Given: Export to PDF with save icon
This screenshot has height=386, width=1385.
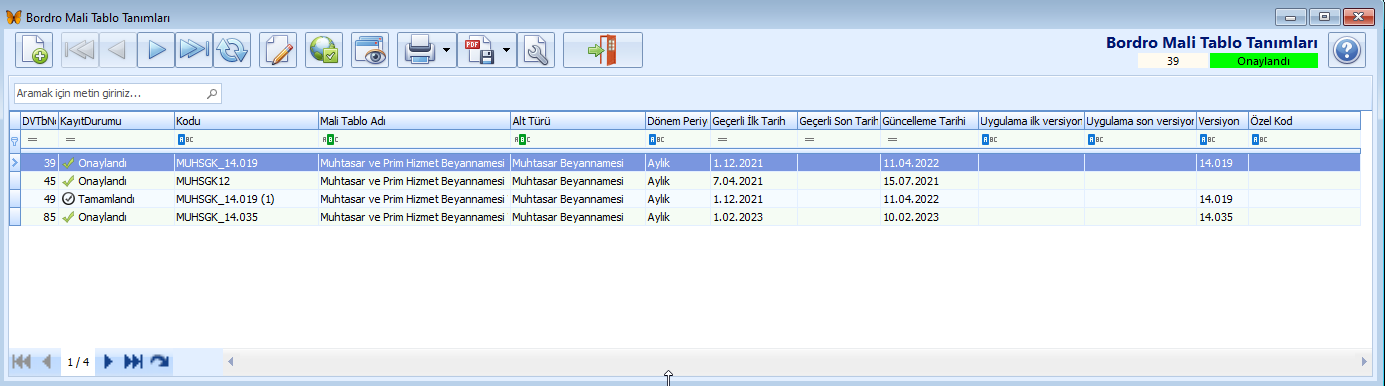Looking at the screenshot, I should pos(479,50).
